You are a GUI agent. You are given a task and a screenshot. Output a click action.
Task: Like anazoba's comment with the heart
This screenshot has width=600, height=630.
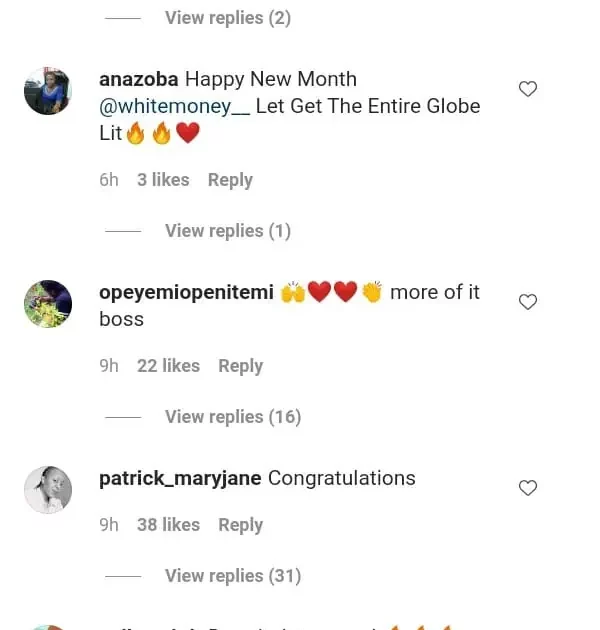[528, 89]
